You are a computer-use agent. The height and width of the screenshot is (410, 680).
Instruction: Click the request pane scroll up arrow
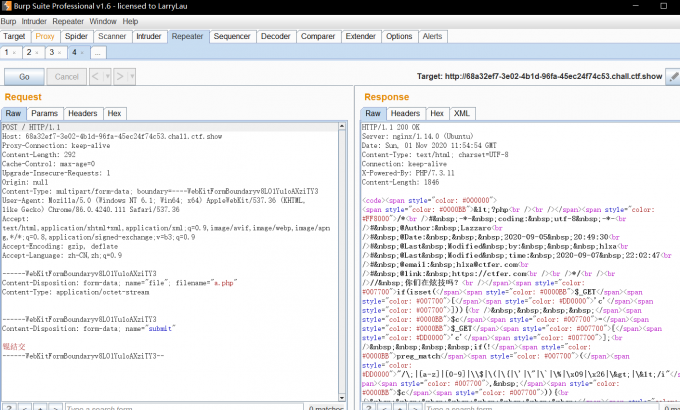point(342,126)
